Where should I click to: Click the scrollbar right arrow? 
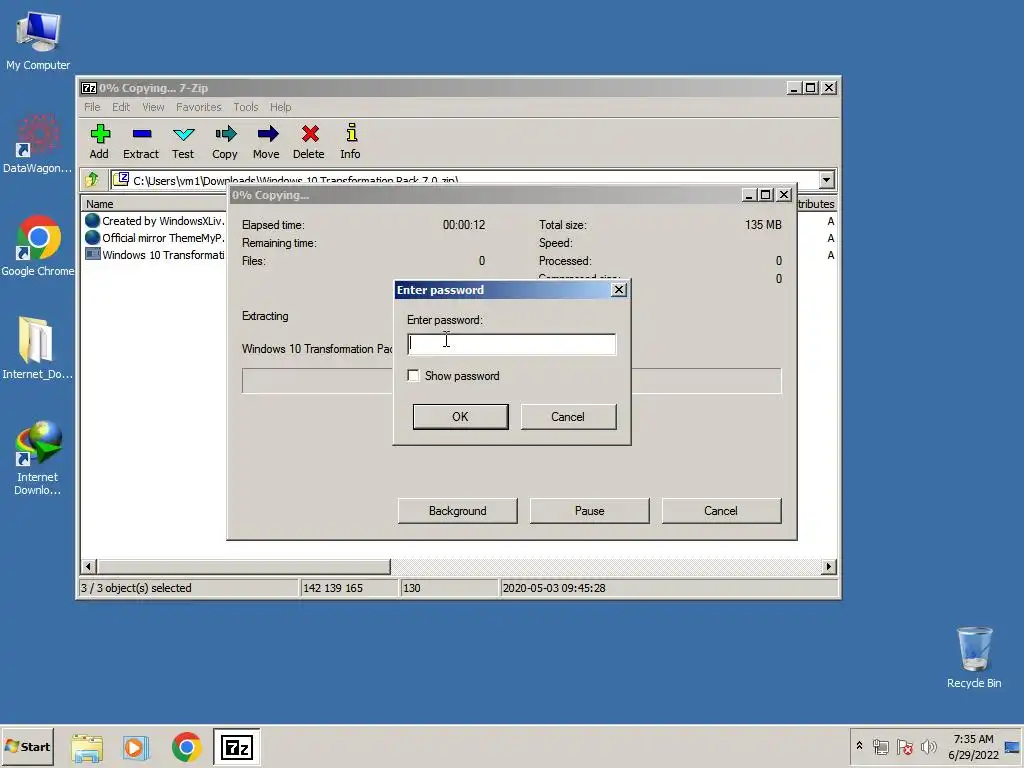click(x=829, y=566)
